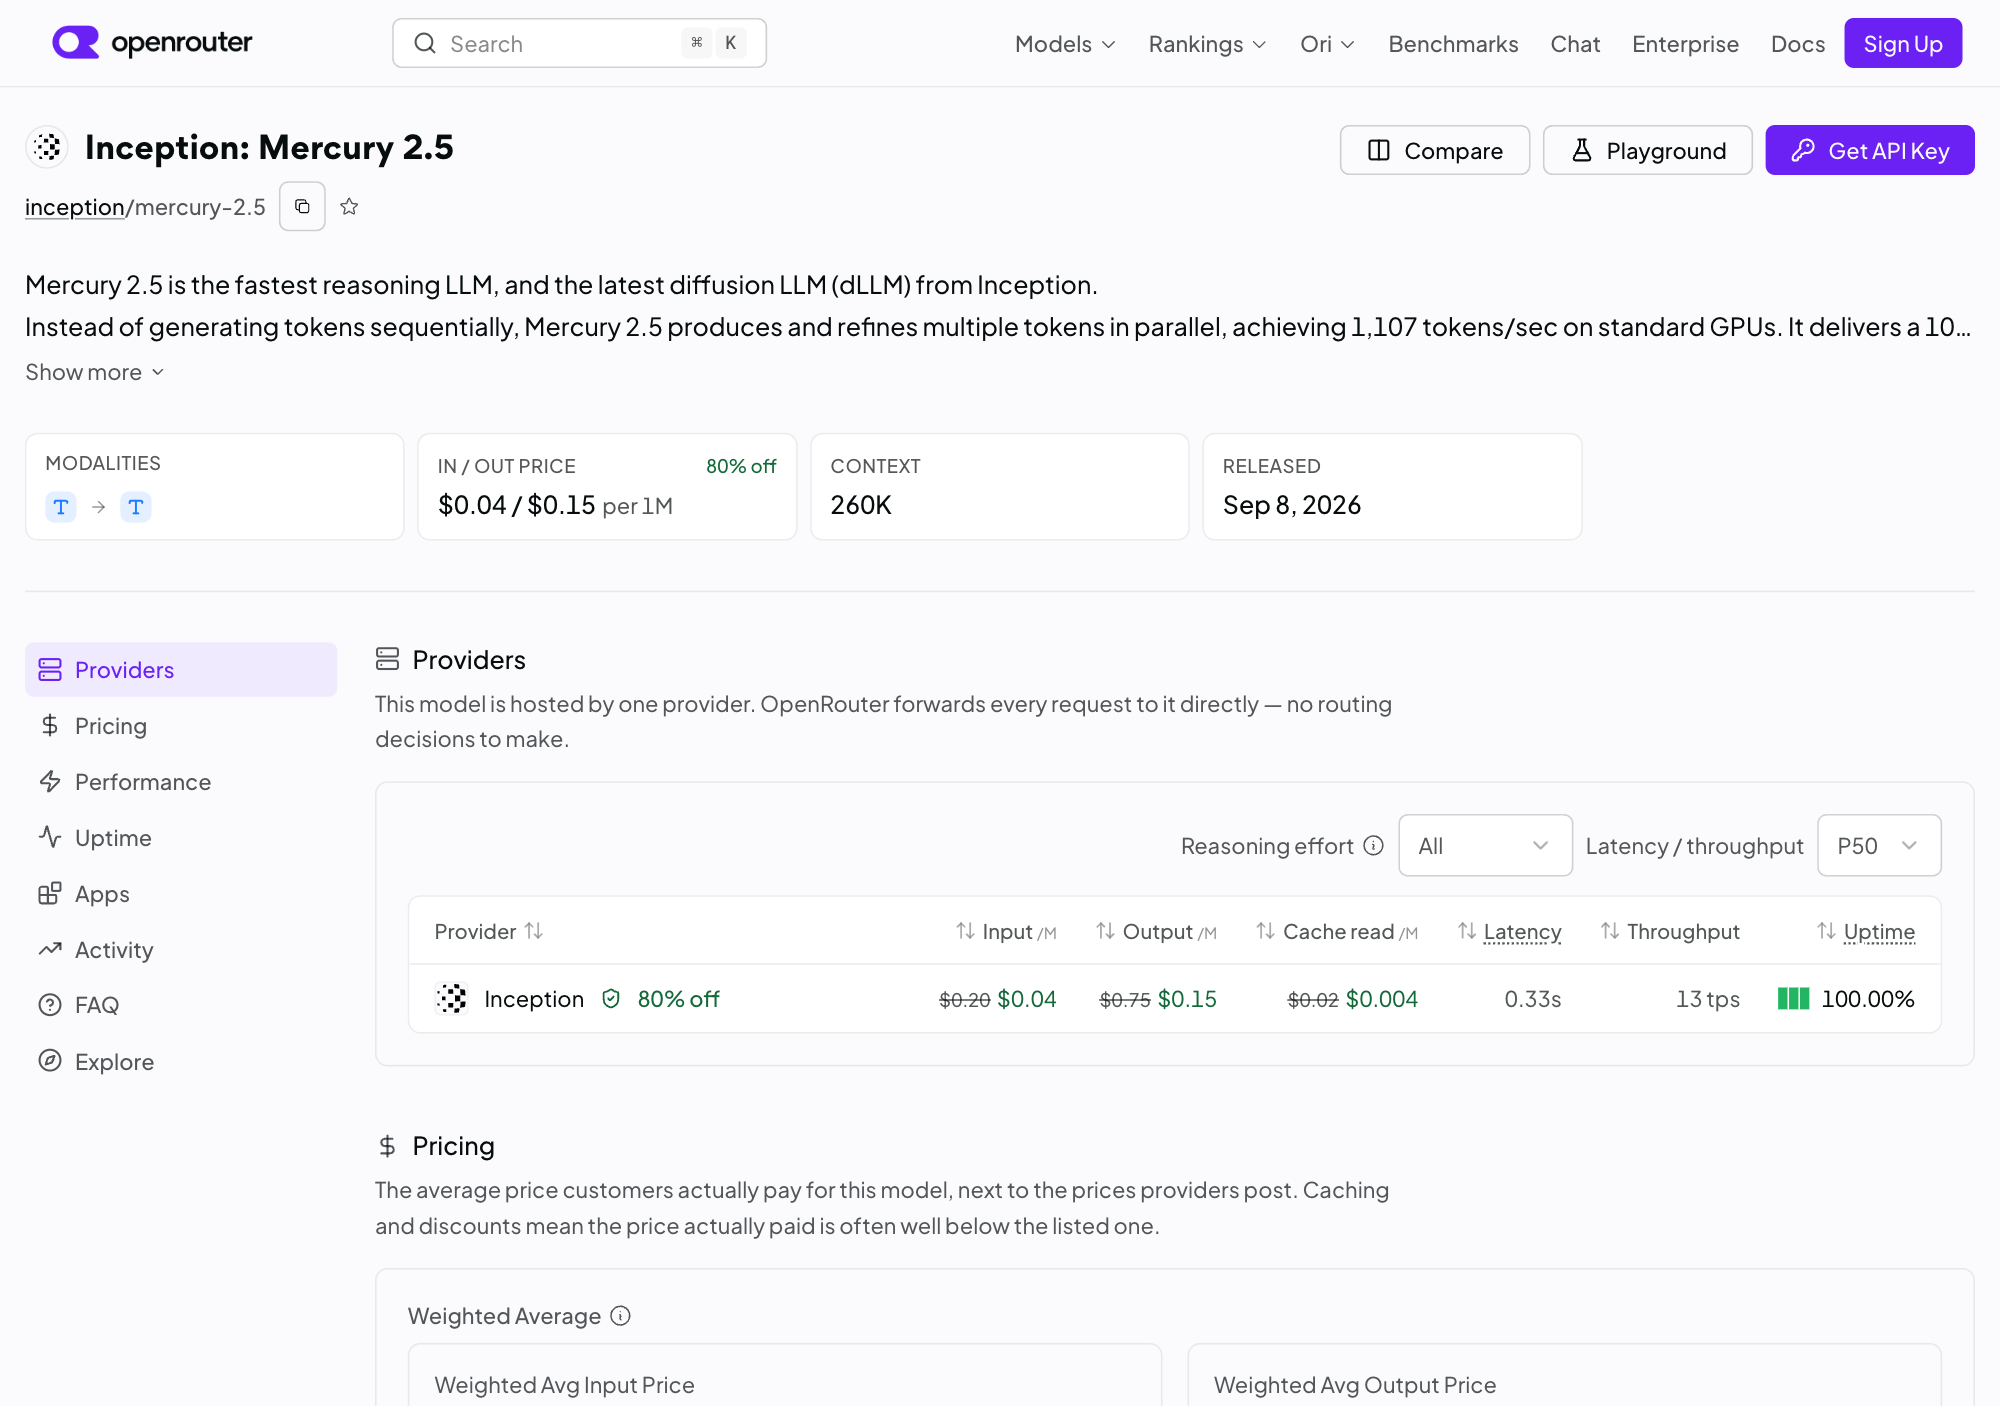Open Docs in top navigation
This screenshot has width=2000, height=1406.
coord(1797,44)
